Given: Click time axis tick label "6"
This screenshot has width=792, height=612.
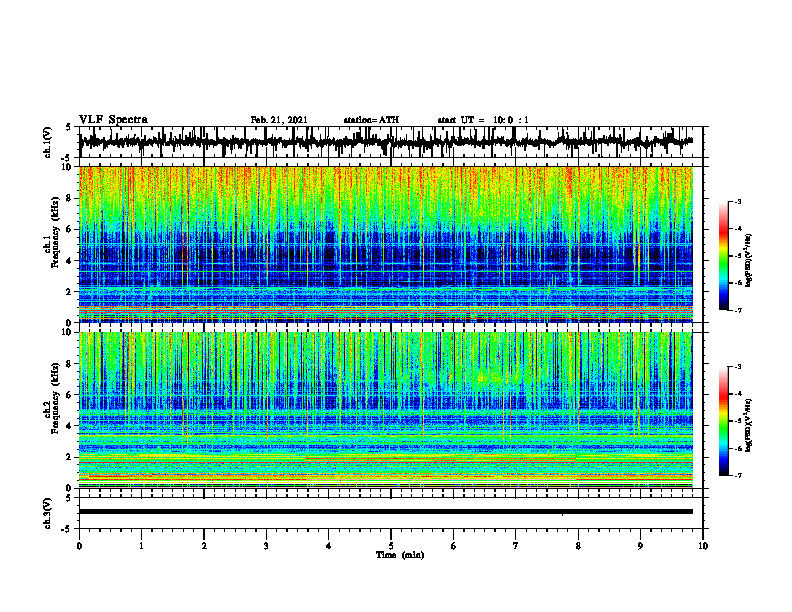Looking at the screenshot, I should (454, 546).
